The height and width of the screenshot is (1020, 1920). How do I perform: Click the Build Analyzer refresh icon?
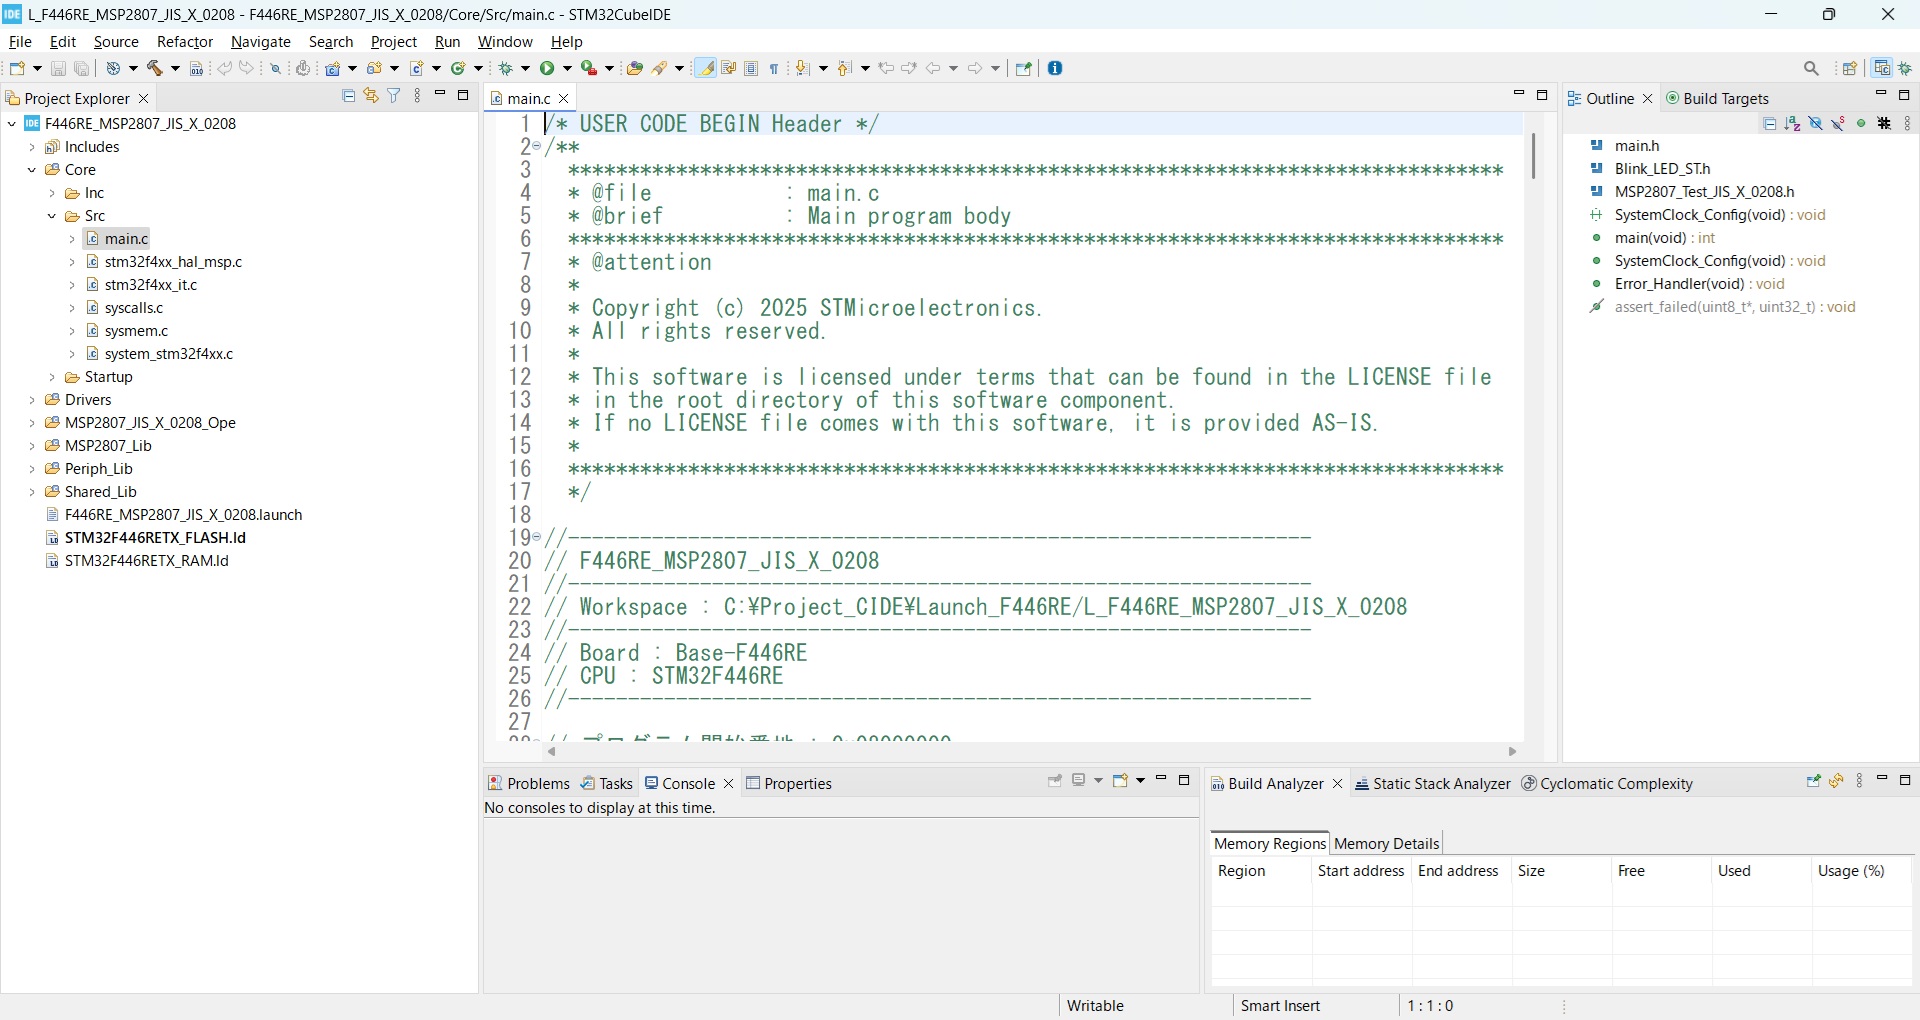click(1837, 781)
